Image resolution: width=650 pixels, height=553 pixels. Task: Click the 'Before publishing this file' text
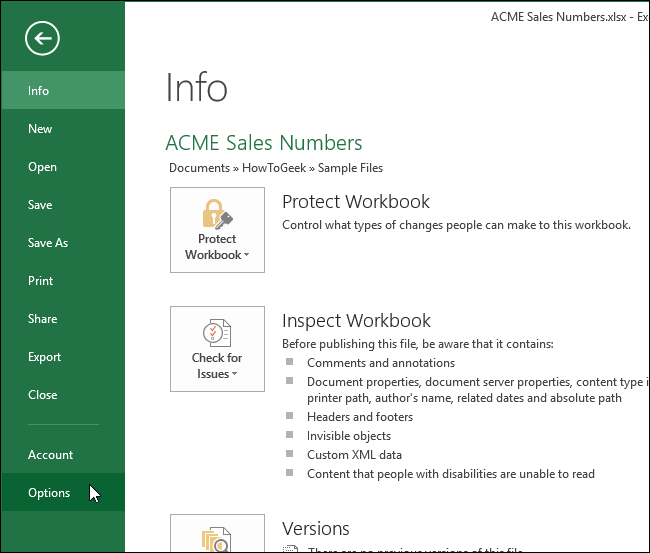pyautogui.click(x=417, y=344)
